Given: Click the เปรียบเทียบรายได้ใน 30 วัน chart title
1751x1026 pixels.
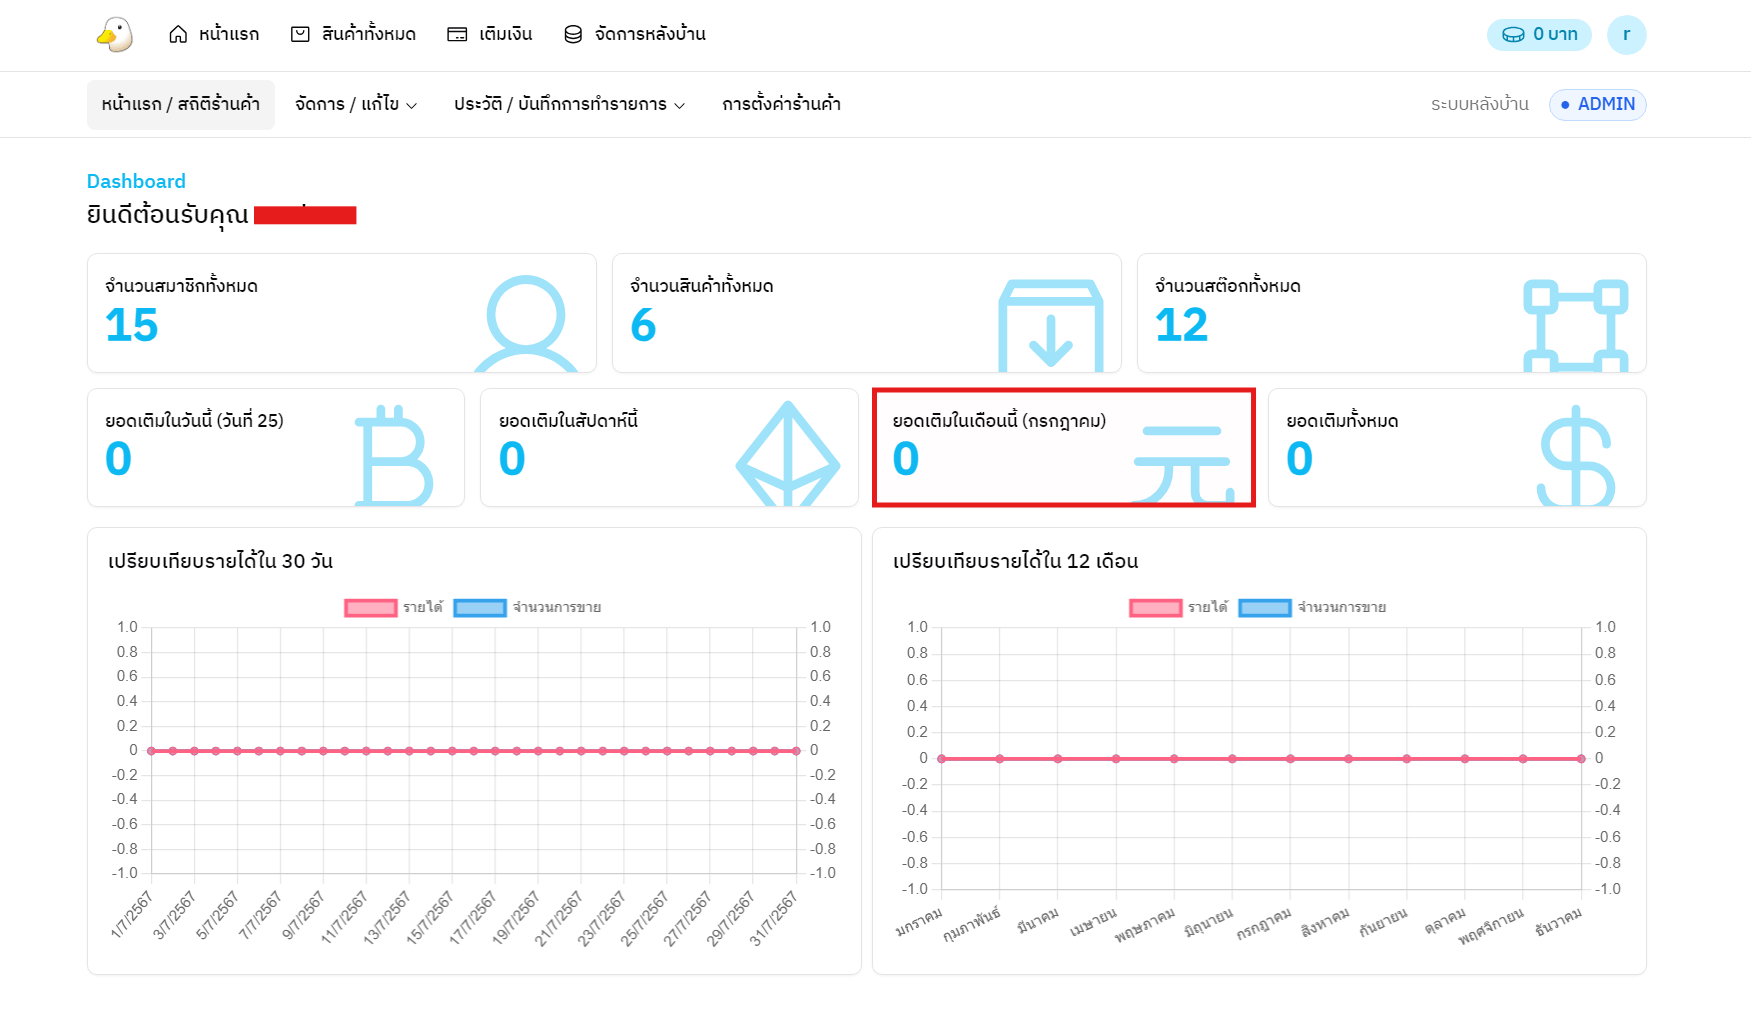Looking at the screenshot, I should pyautogui.click(x=220, y=561).
